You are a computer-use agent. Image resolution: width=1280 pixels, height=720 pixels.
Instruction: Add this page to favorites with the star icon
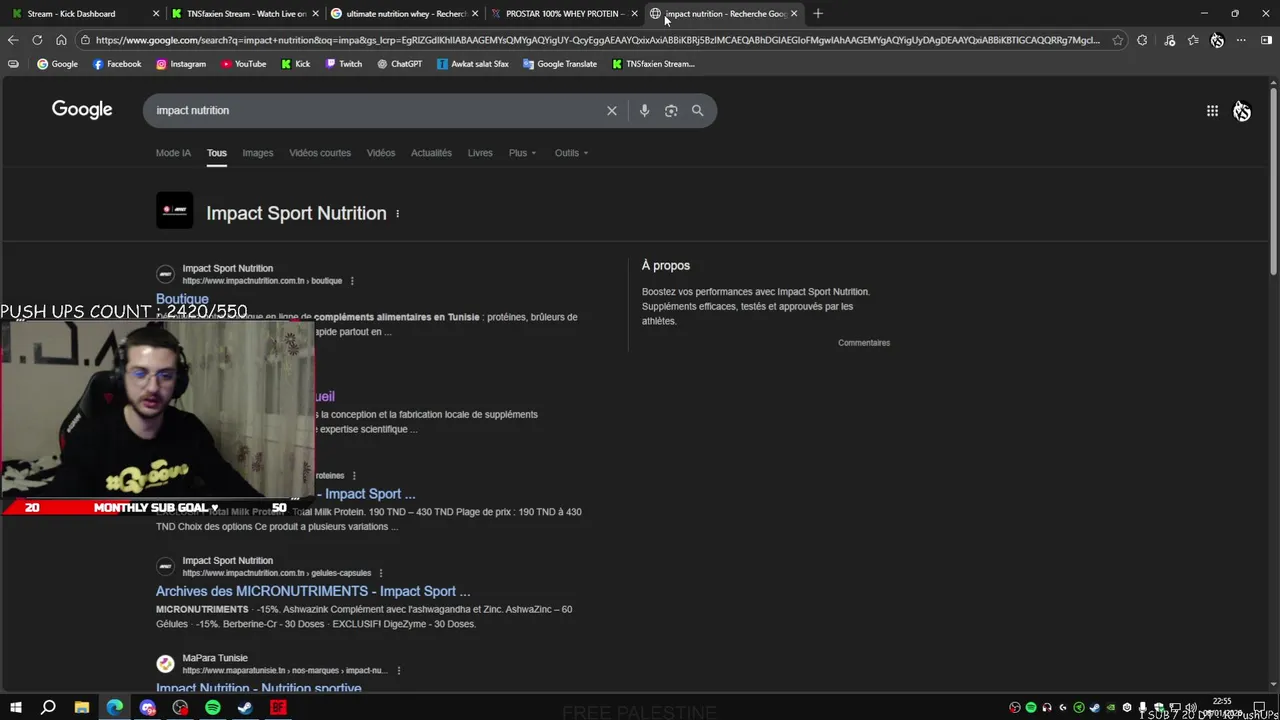tap(1117, 40)
